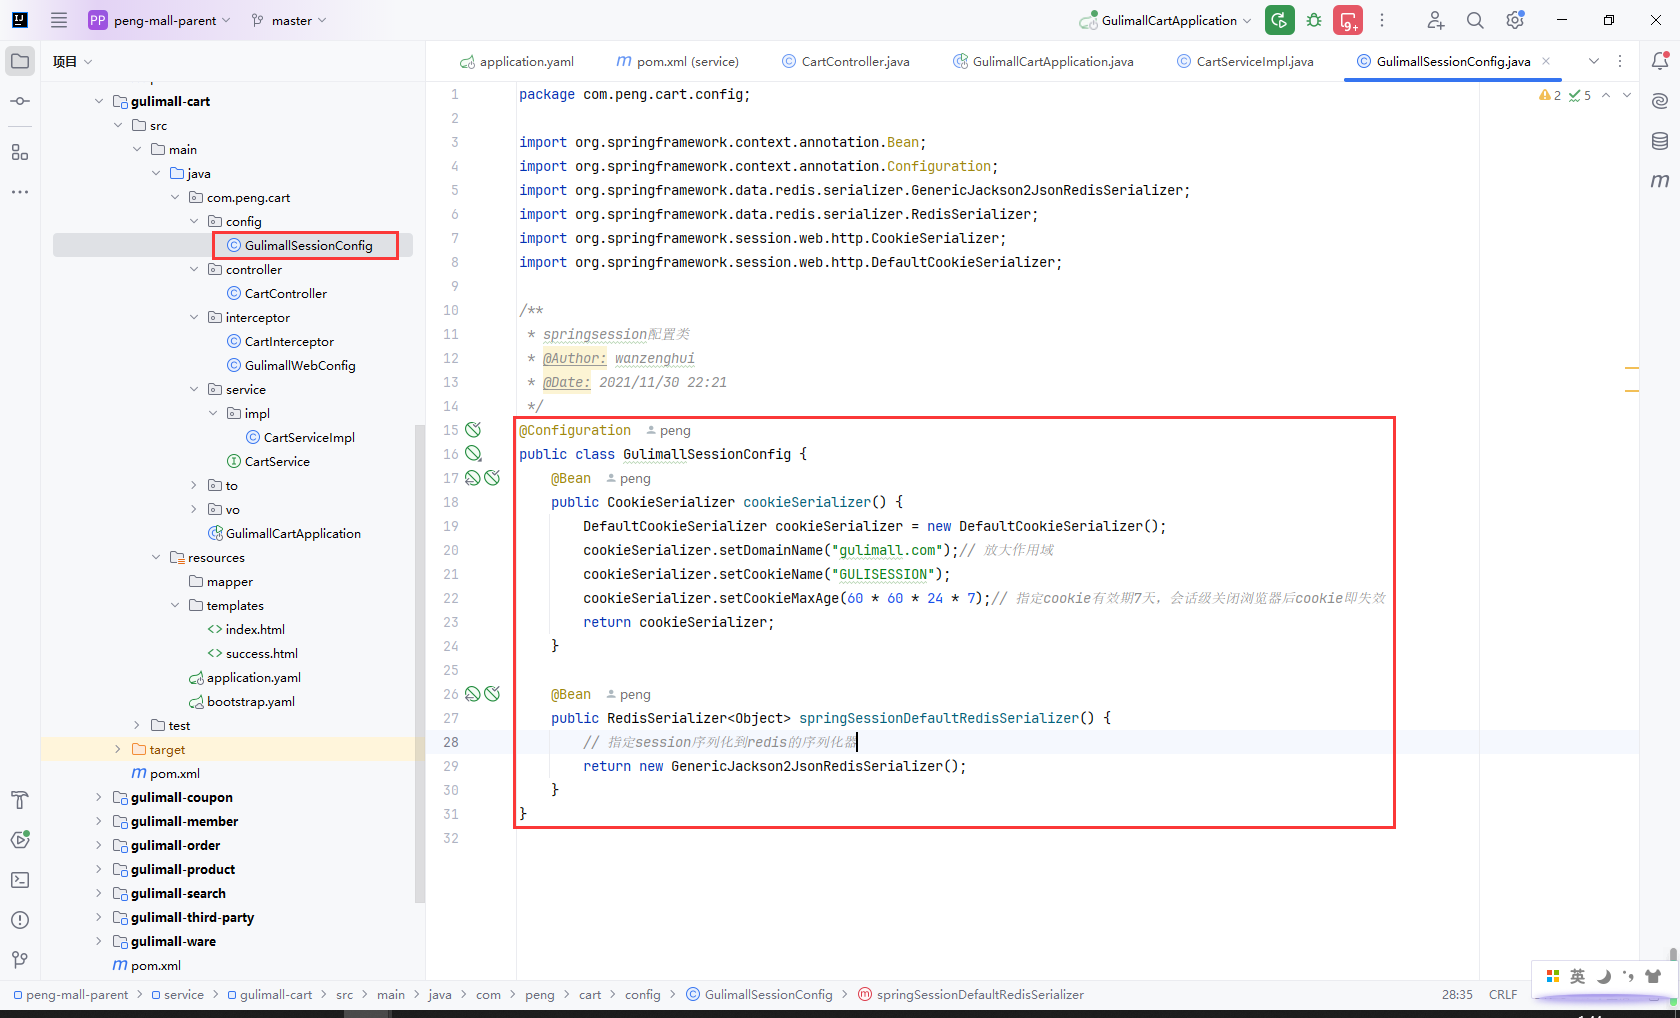Close the GulimallSessionConfig.java tab
1680x1018 pixels.
pyautogui.click(x=1546, y=61)
